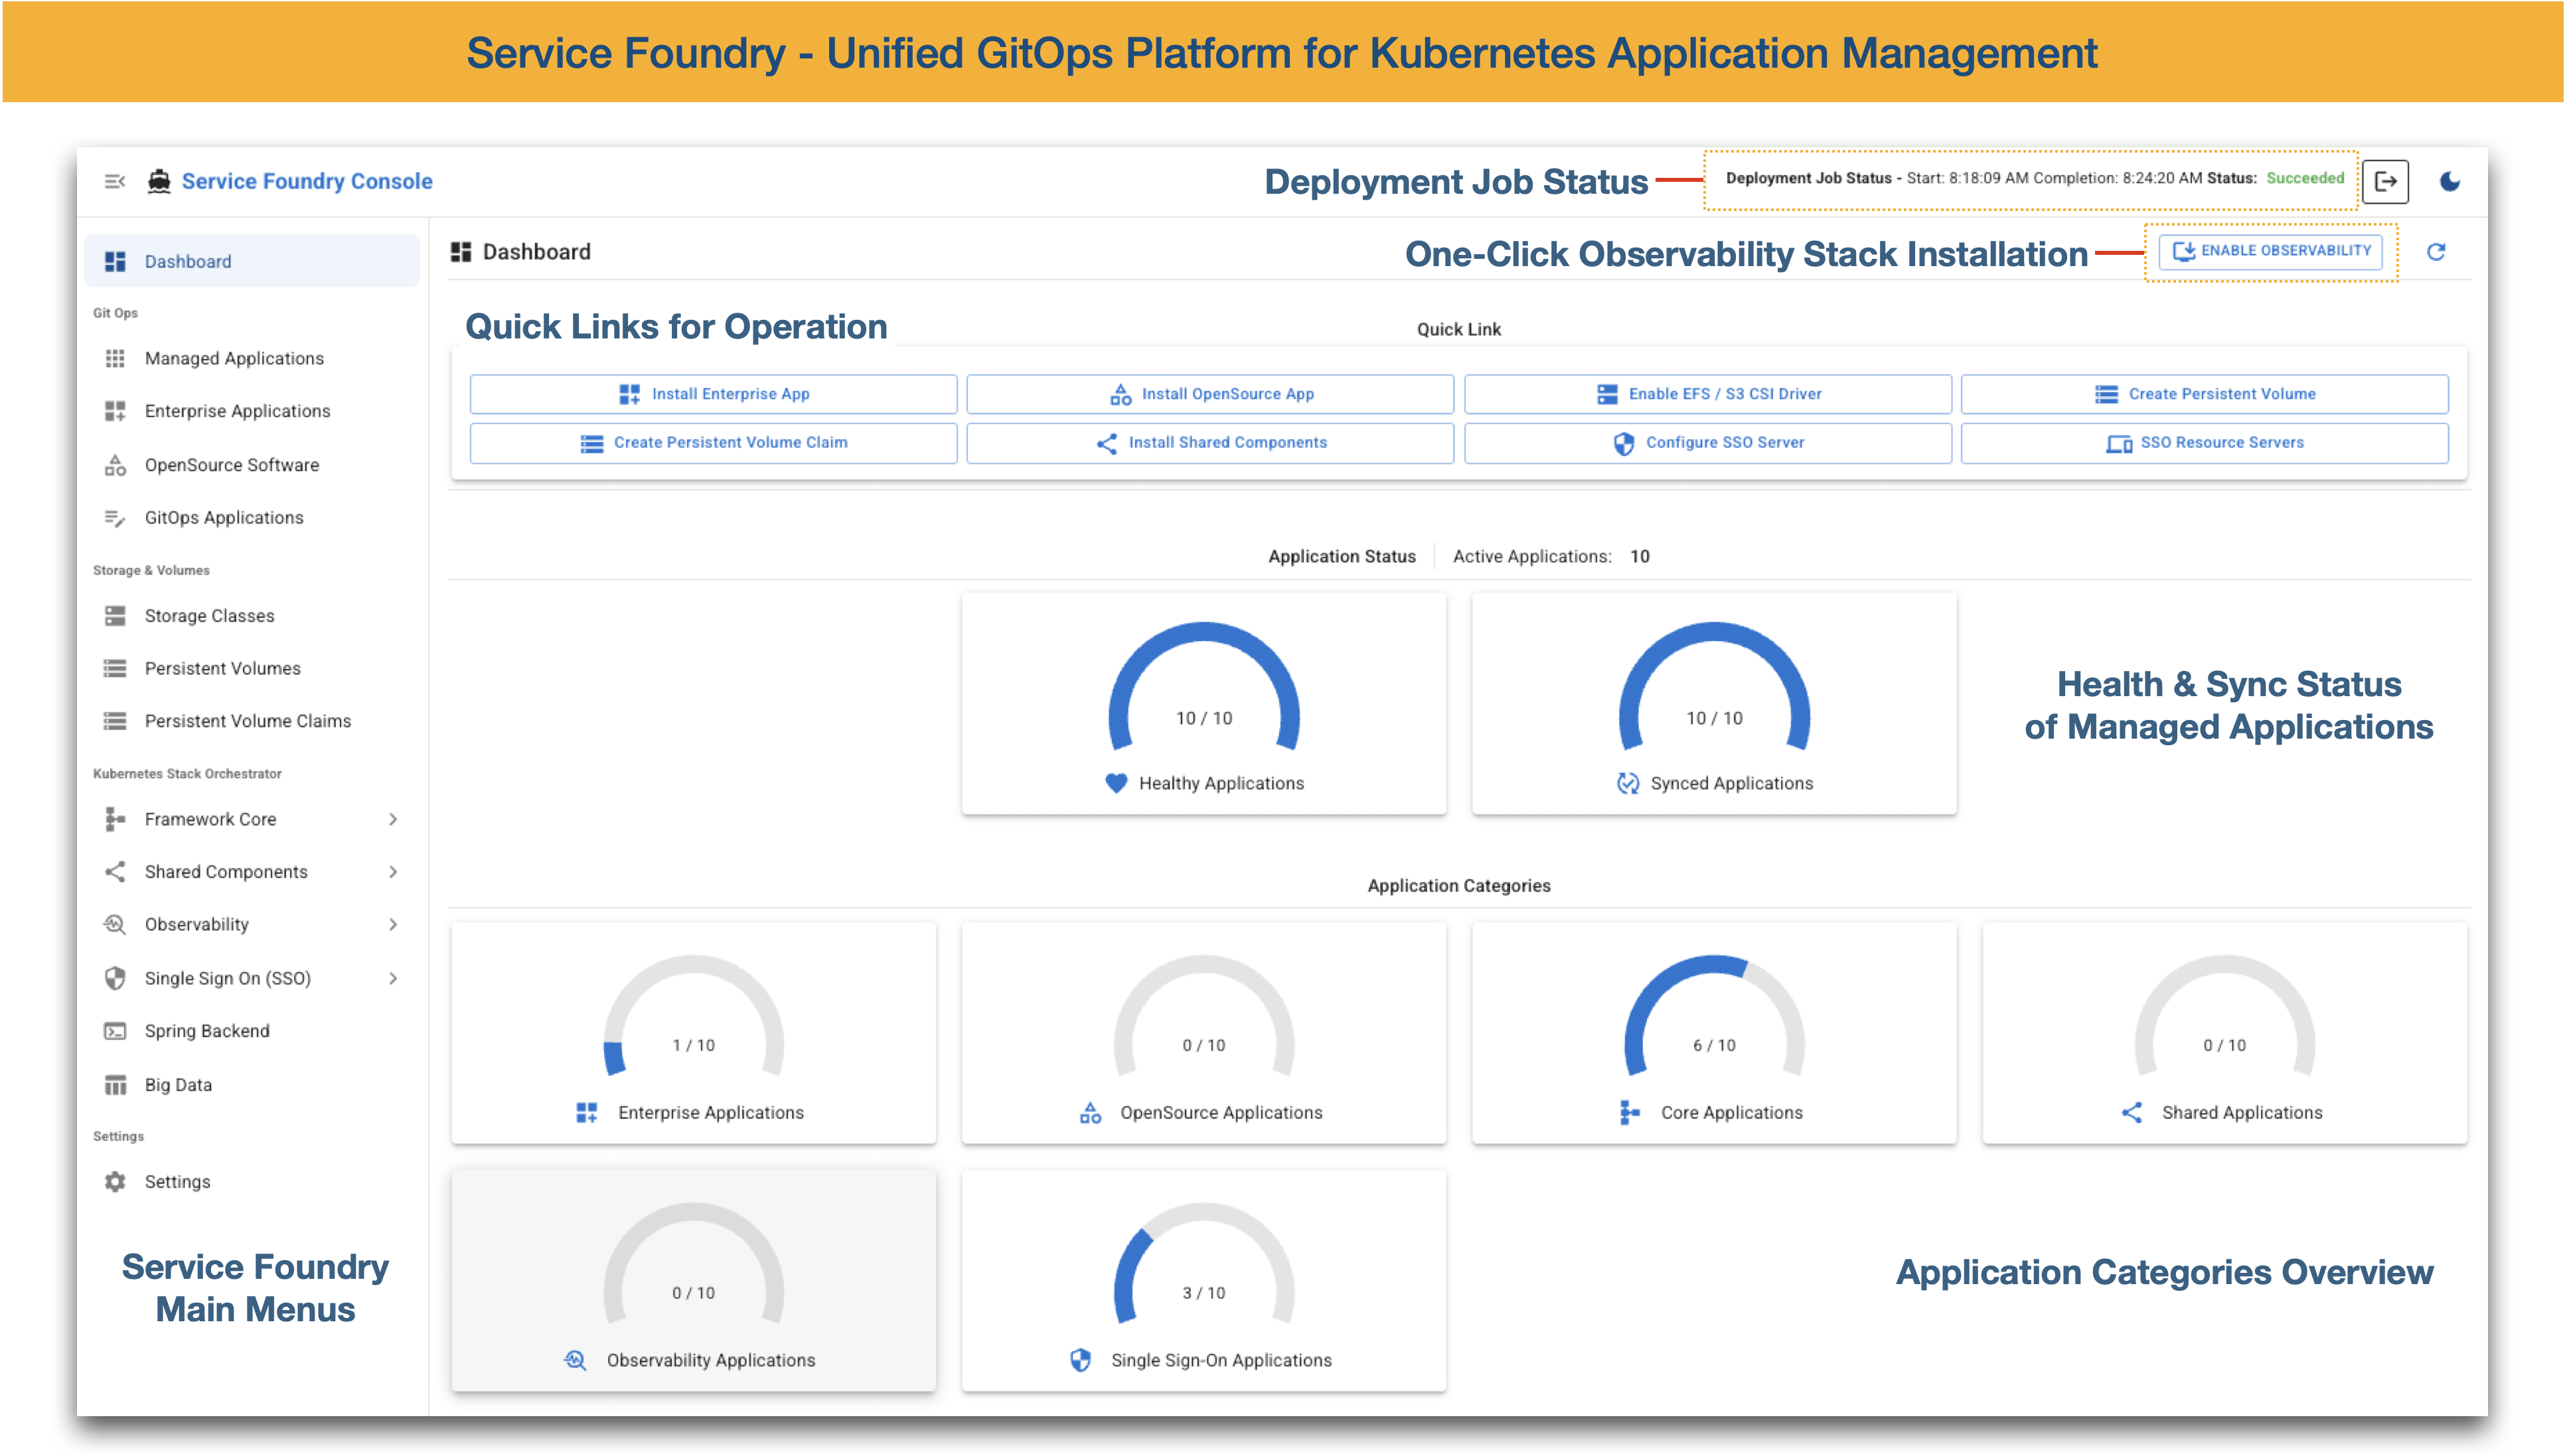2565x1456 pixels.
Task: Refresh the dashboard with the refresh icon
Action: (2437, 251)
